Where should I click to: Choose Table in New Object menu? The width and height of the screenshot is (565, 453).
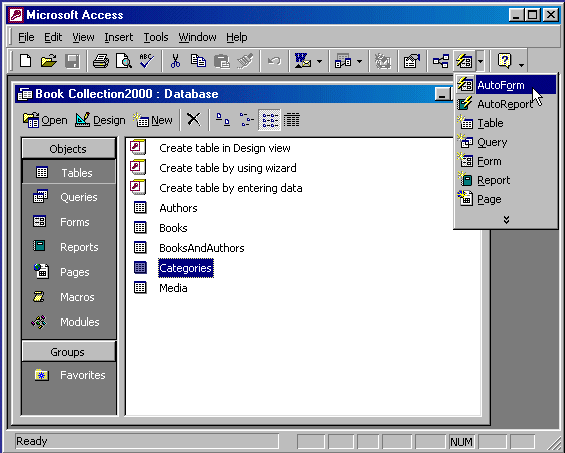[x=506, y=123]
